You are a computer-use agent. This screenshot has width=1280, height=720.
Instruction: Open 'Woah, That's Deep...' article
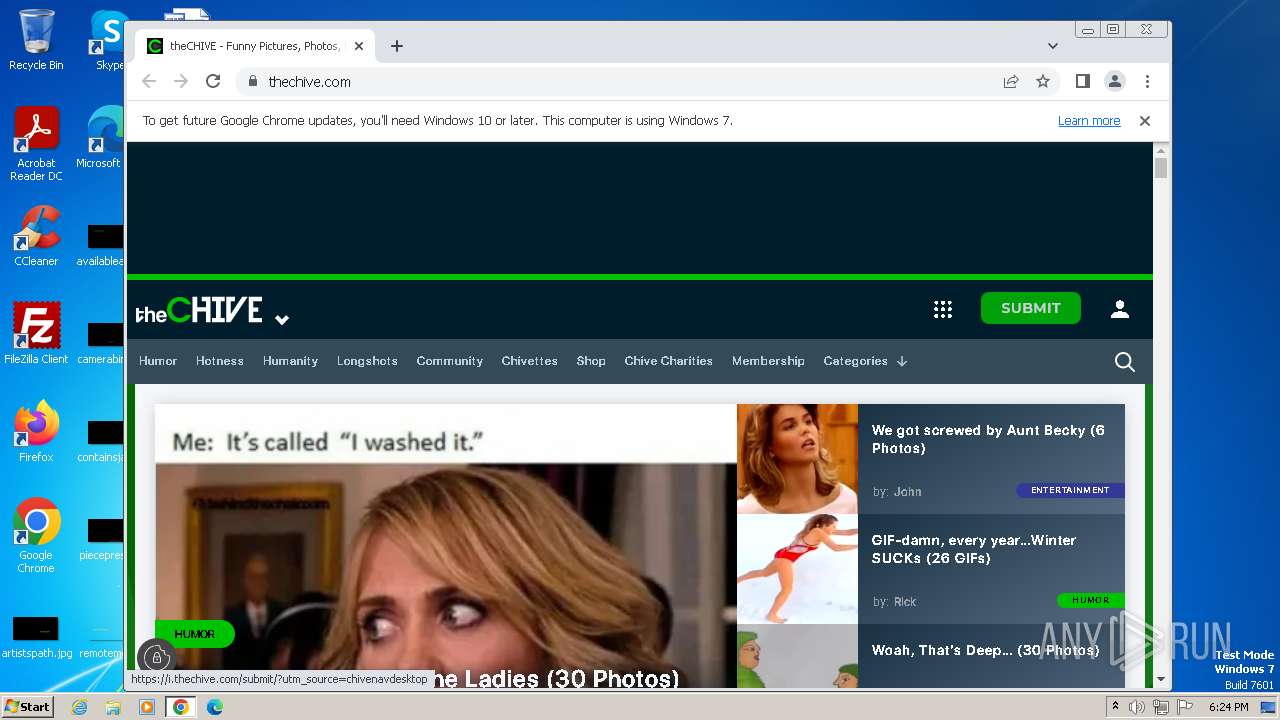(x=985, y=650)
